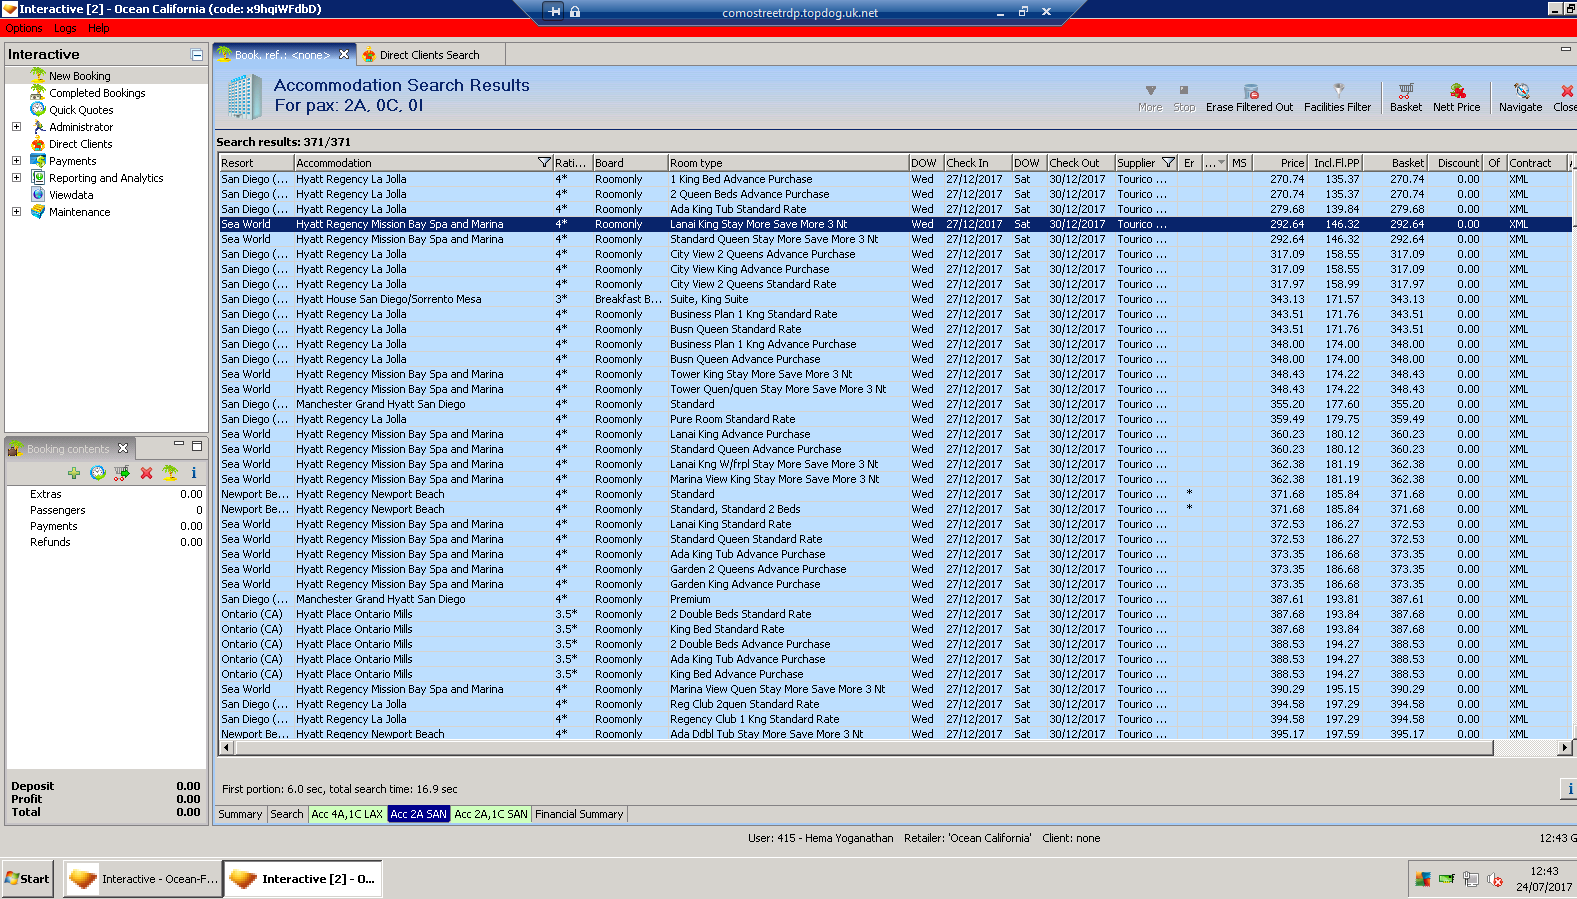The image size is (1577, 899).
Task: Select the Viewdata tree item label
Action: tap(71, 195)
